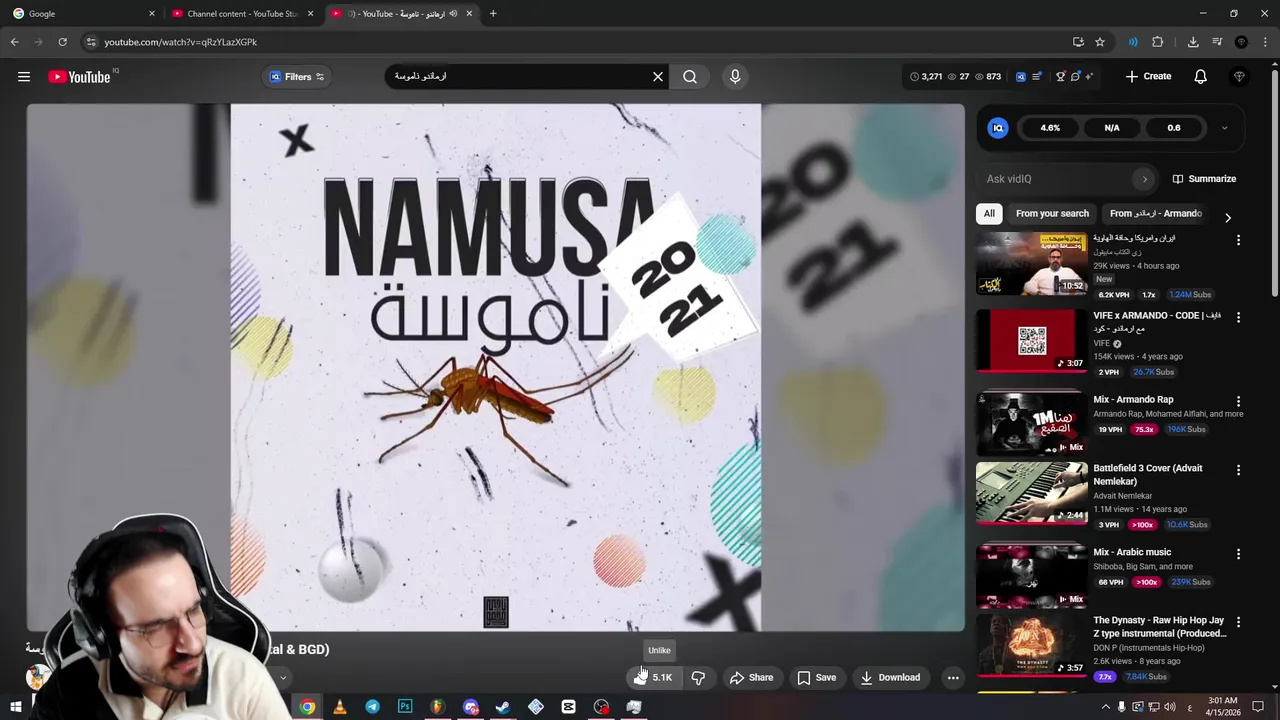The height and width of the screenshot is (720, 1280).
Task: Open a new browser tab
Action: click(493, 14)
